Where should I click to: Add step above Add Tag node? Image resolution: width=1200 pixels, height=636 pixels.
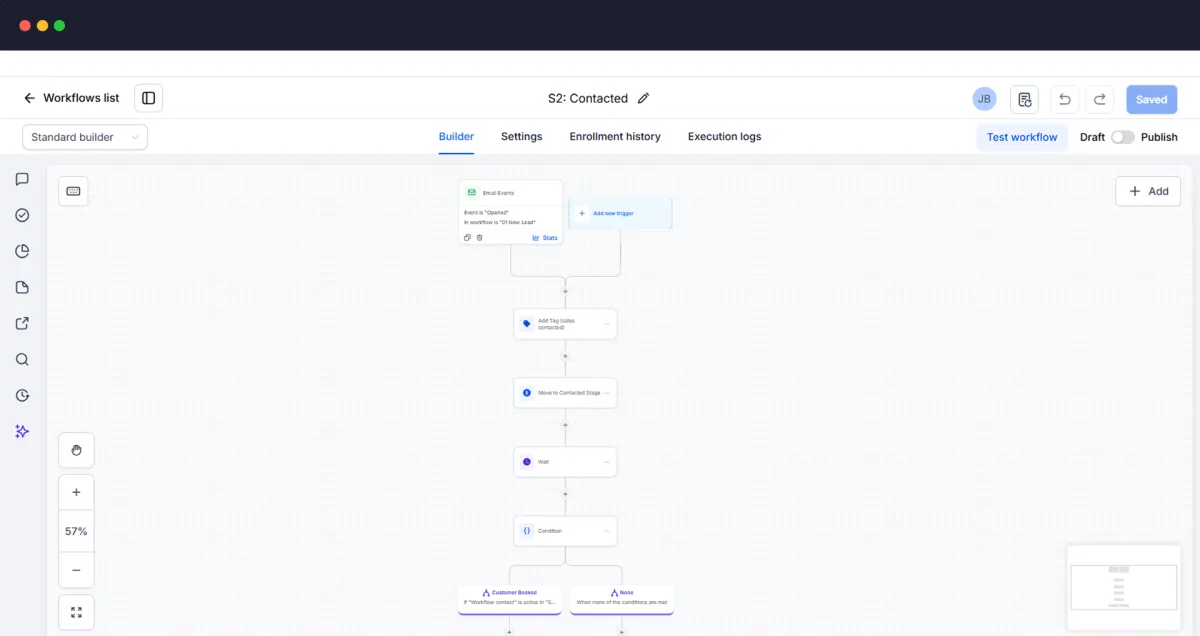point(565,291)
